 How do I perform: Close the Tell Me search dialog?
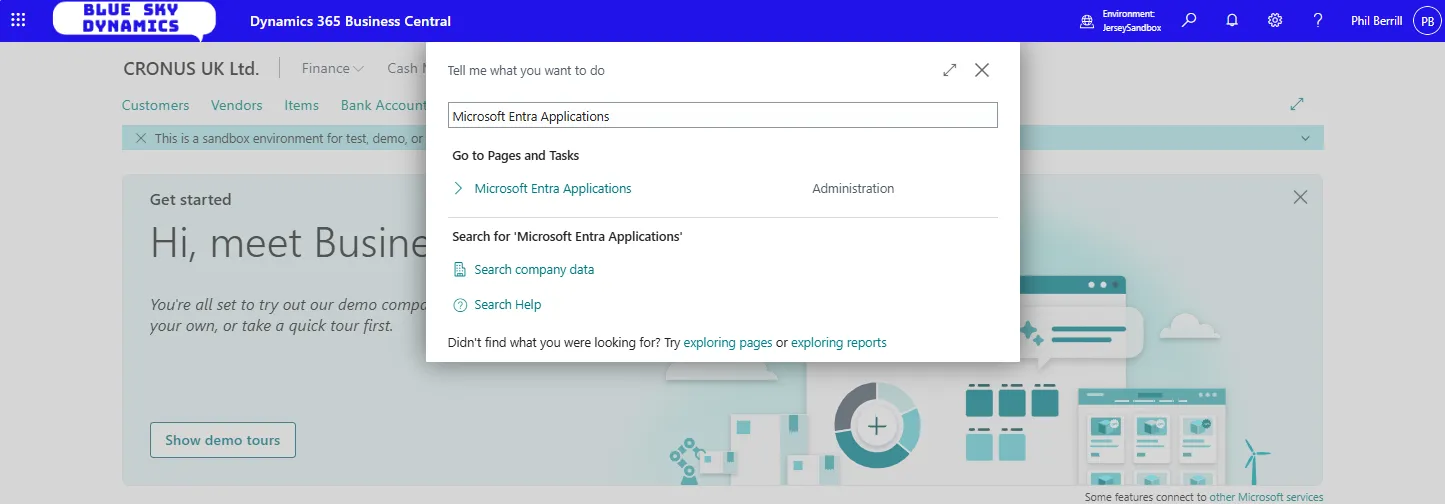(x=982, y=70)
